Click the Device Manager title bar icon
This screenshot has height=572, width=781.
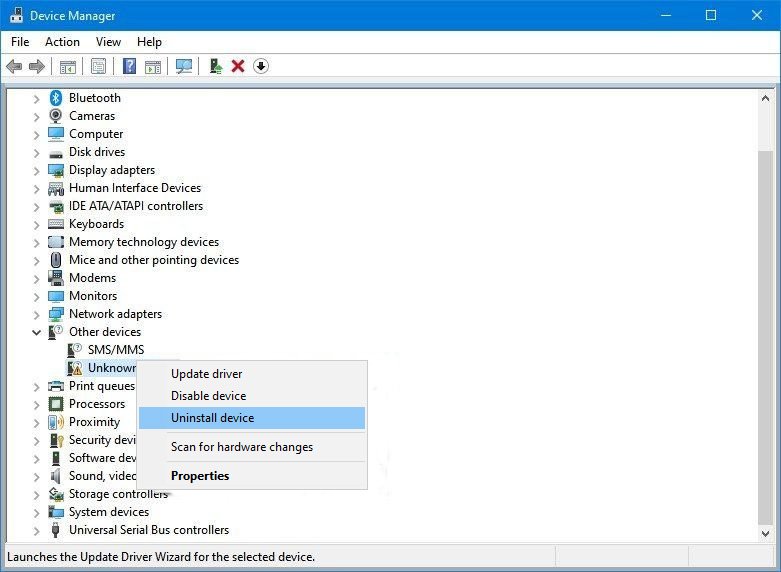pos(16,15)
